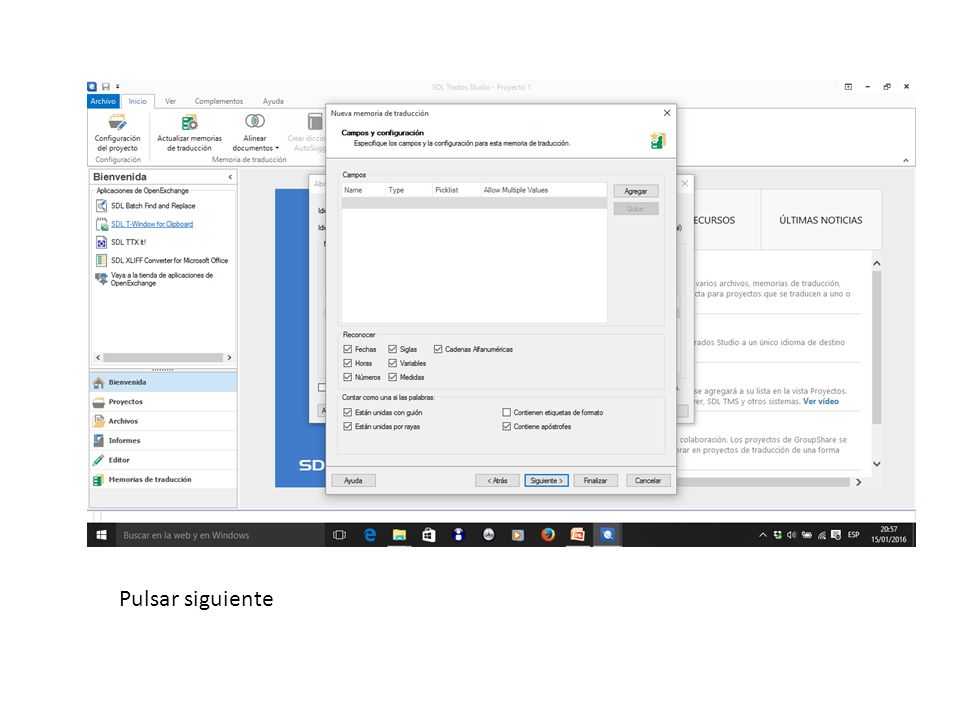The width and height of the screenshot is (960, 720).
Task: Toggle the Números checkbox
Action: (348, 377)
